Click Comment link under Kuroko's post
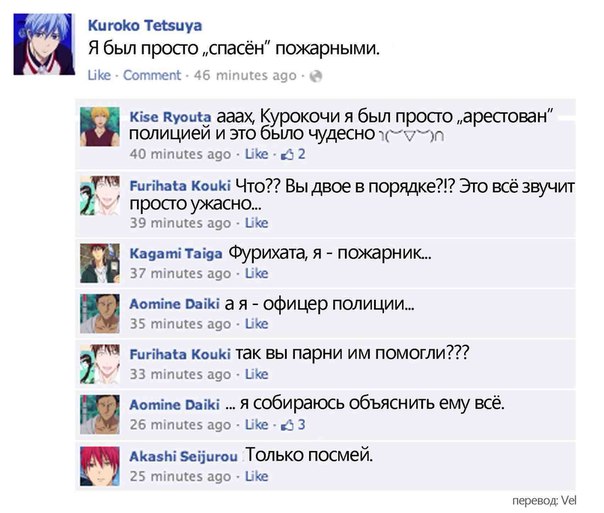Screen dimensions: 604x513 click(152, 75)
